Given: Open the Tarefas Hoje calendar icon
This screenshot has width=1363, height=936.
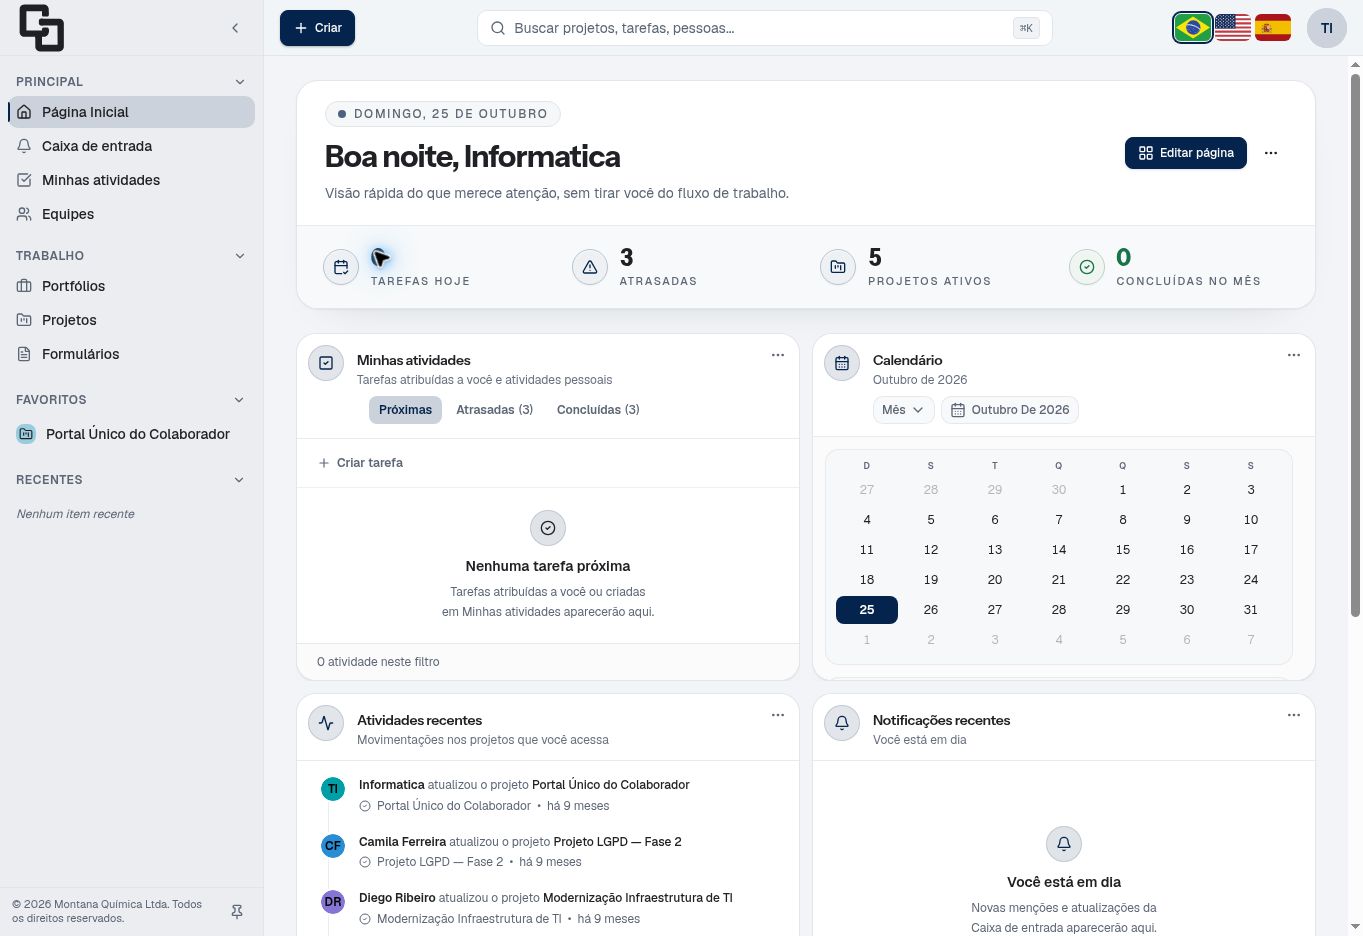Looking at the screenshot, I should pos(341,267).
